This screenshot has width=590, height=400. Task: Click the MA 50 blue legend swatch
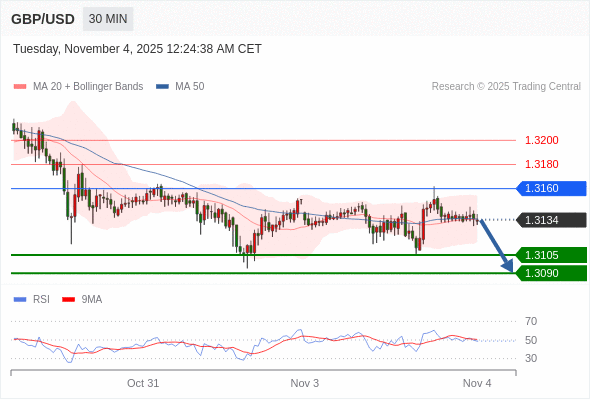tap(162, 87)
